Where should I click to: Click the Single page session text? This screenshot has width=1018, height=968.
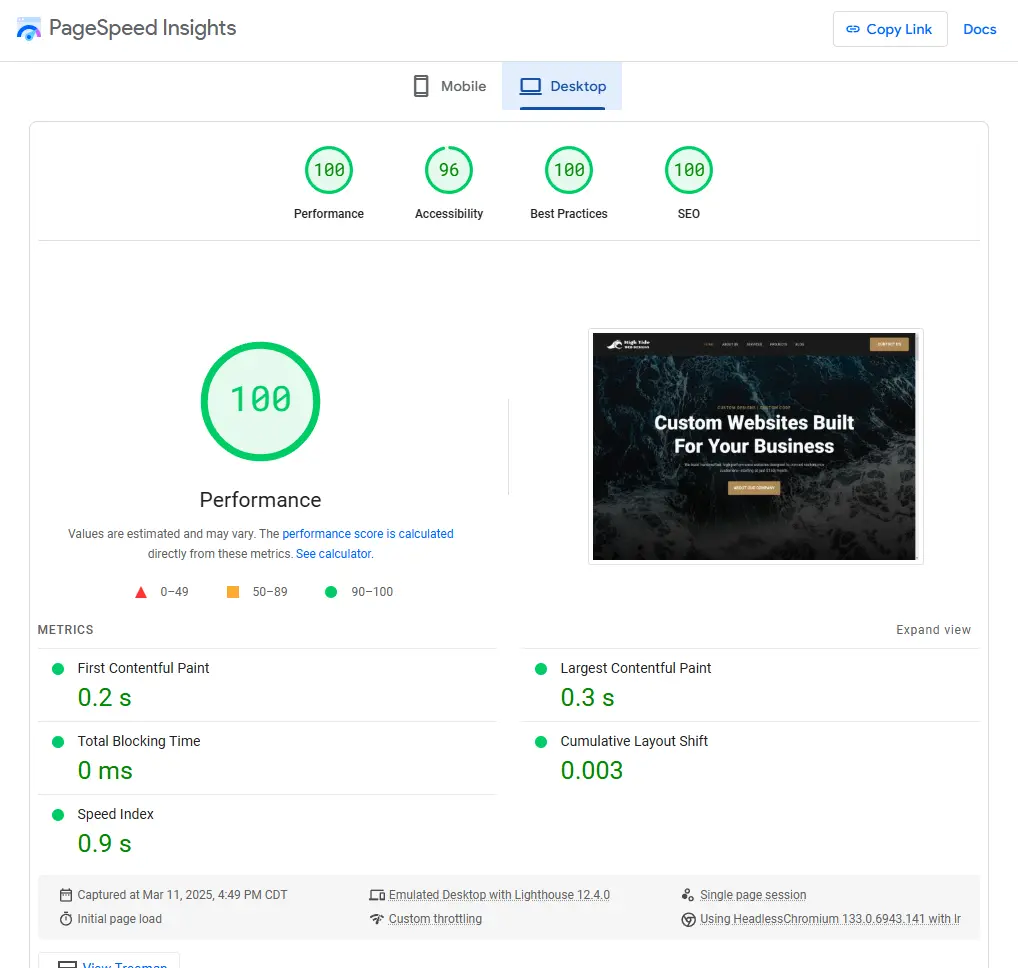pos(753,895)
